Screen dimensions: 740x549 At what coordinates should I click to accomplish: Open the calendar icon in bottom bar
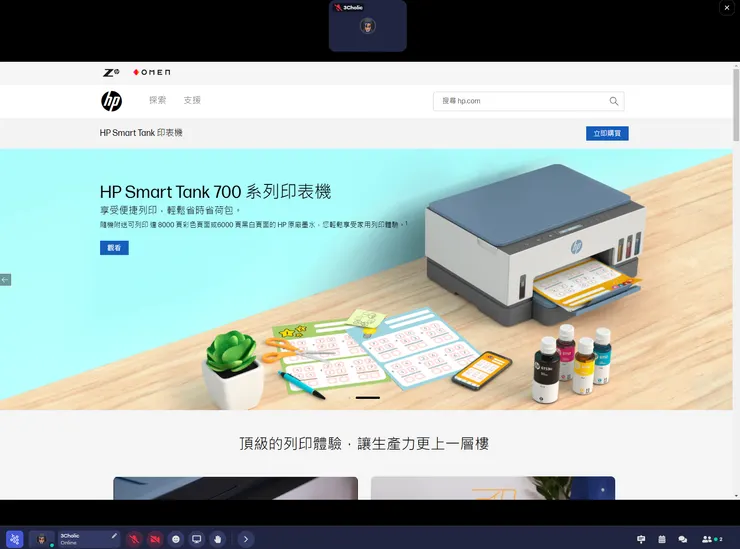662,539
